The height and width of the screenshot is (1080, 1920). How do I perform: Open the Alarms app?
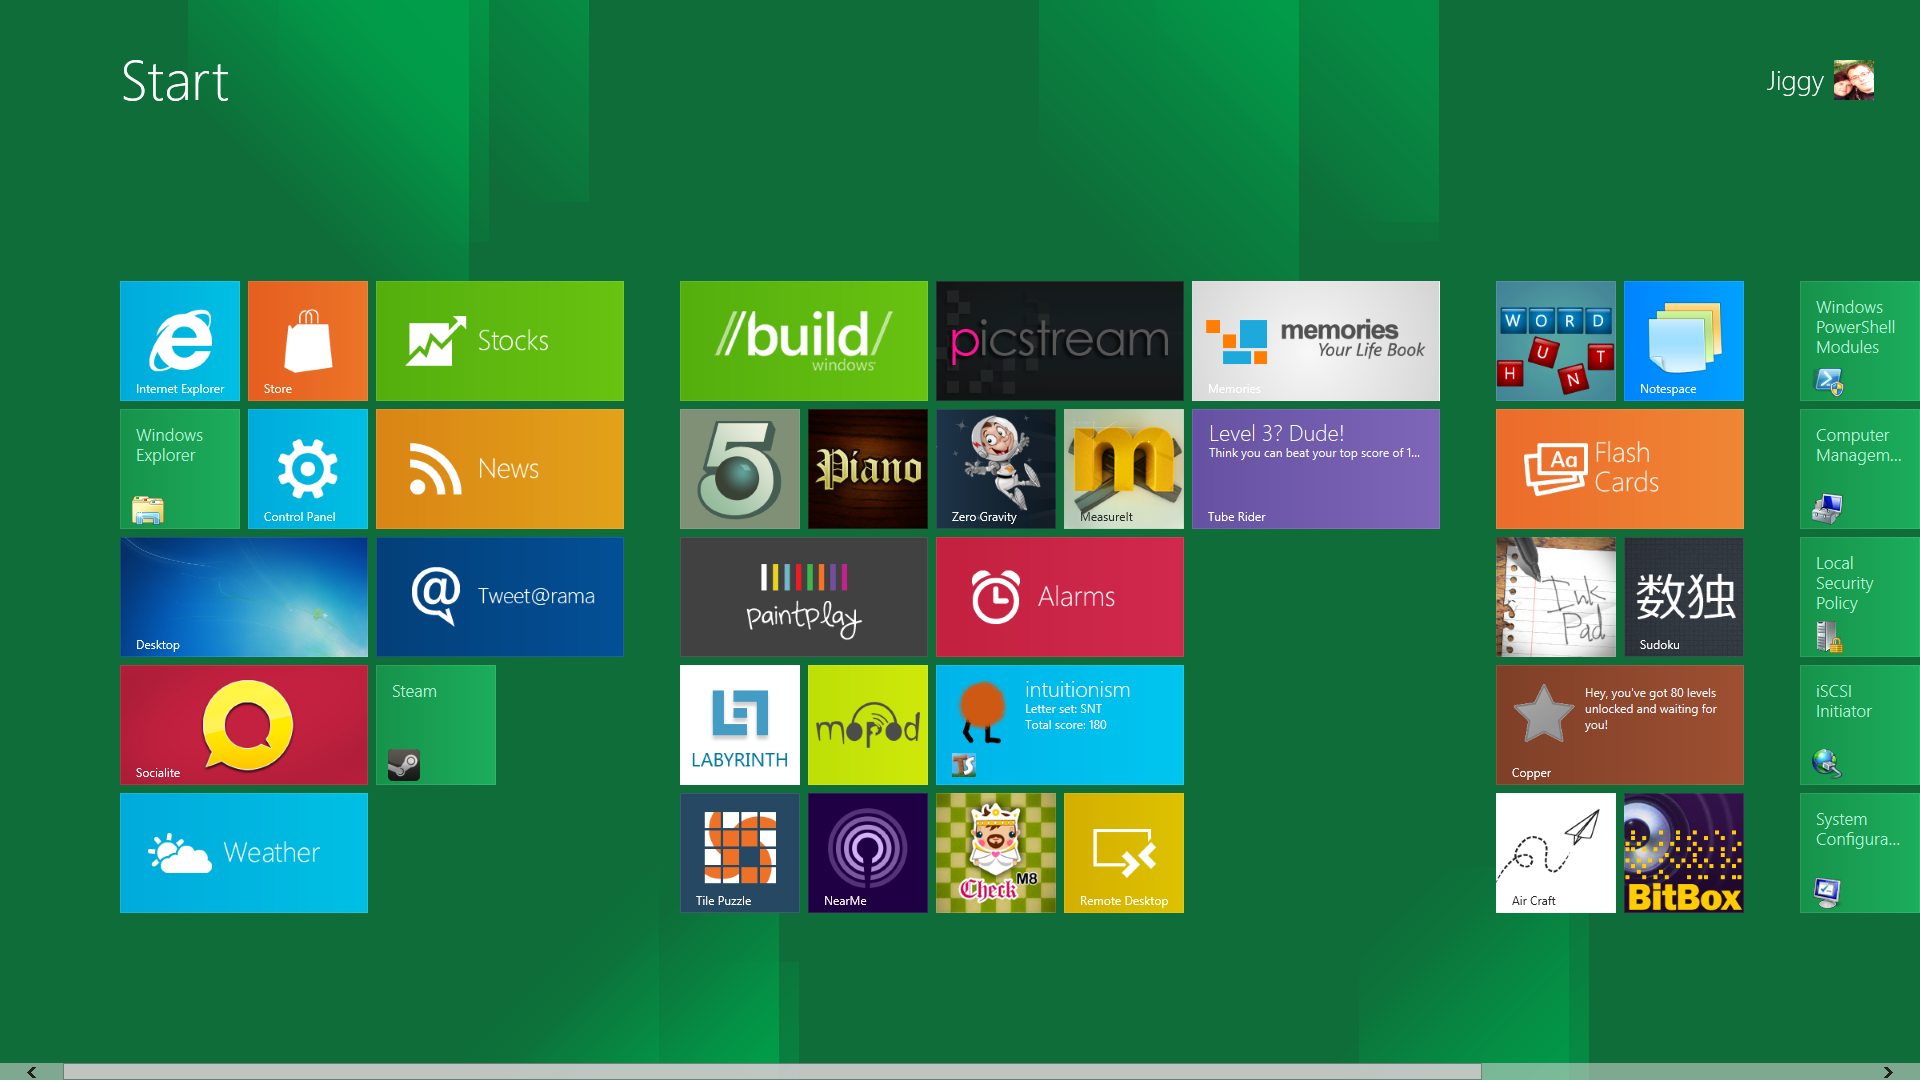1059,596
